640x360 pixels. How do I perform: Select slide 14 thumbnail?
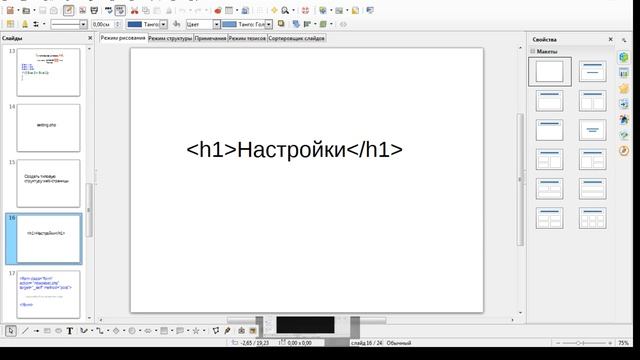48,128
